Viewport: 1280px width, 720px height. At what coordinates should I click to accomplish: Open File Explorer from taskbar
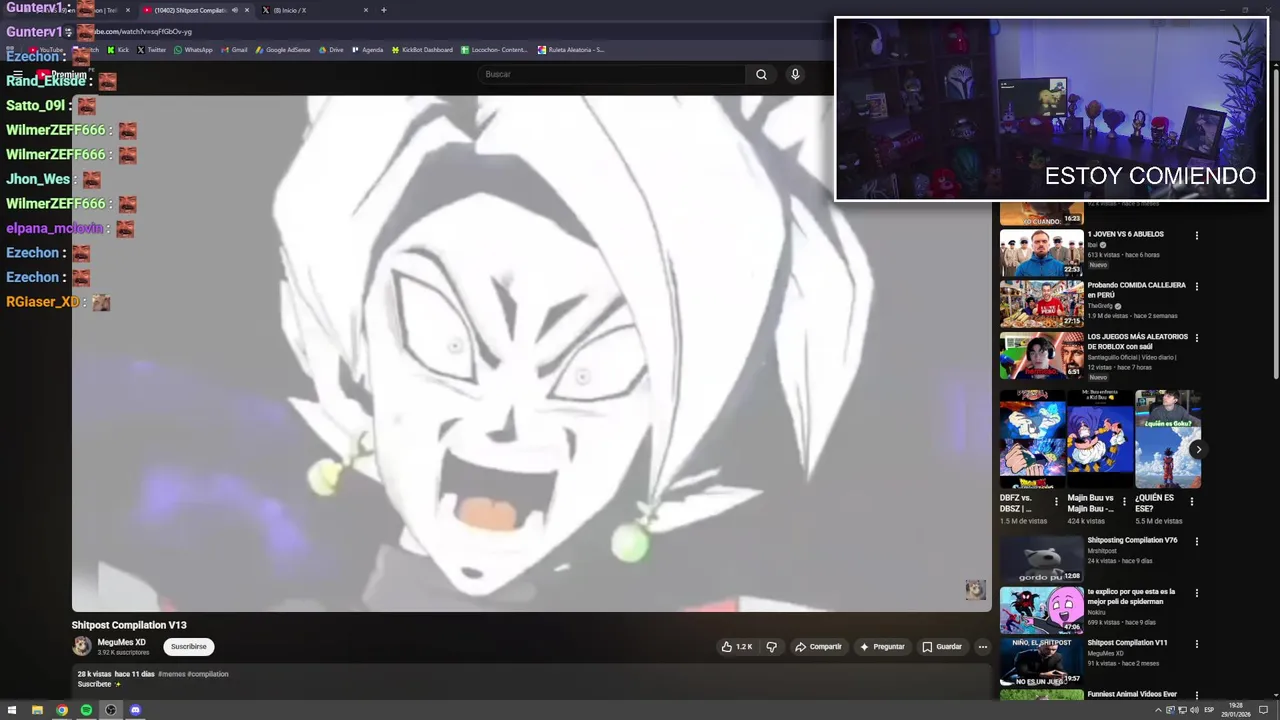[37, 710]
